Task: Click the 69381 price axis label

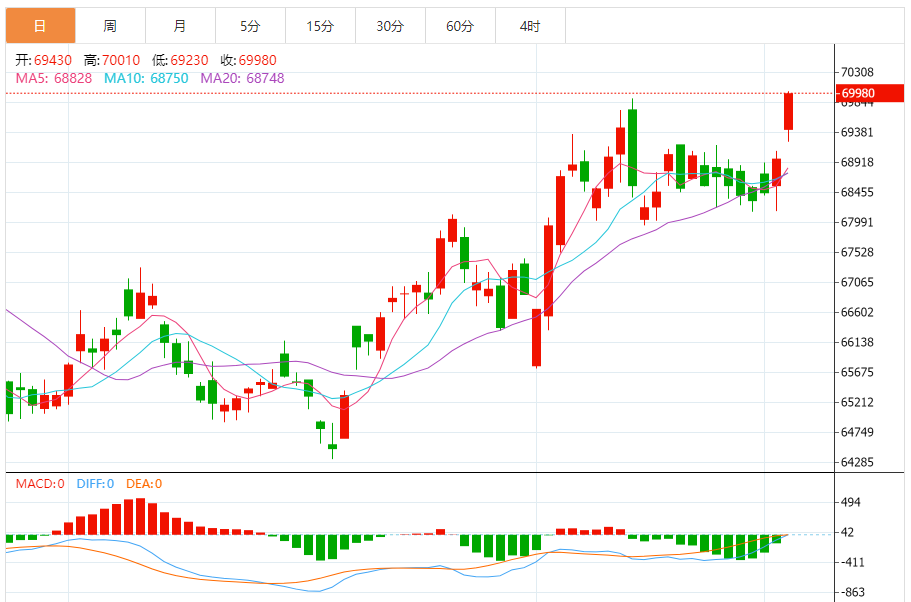Action: [857, 132]
